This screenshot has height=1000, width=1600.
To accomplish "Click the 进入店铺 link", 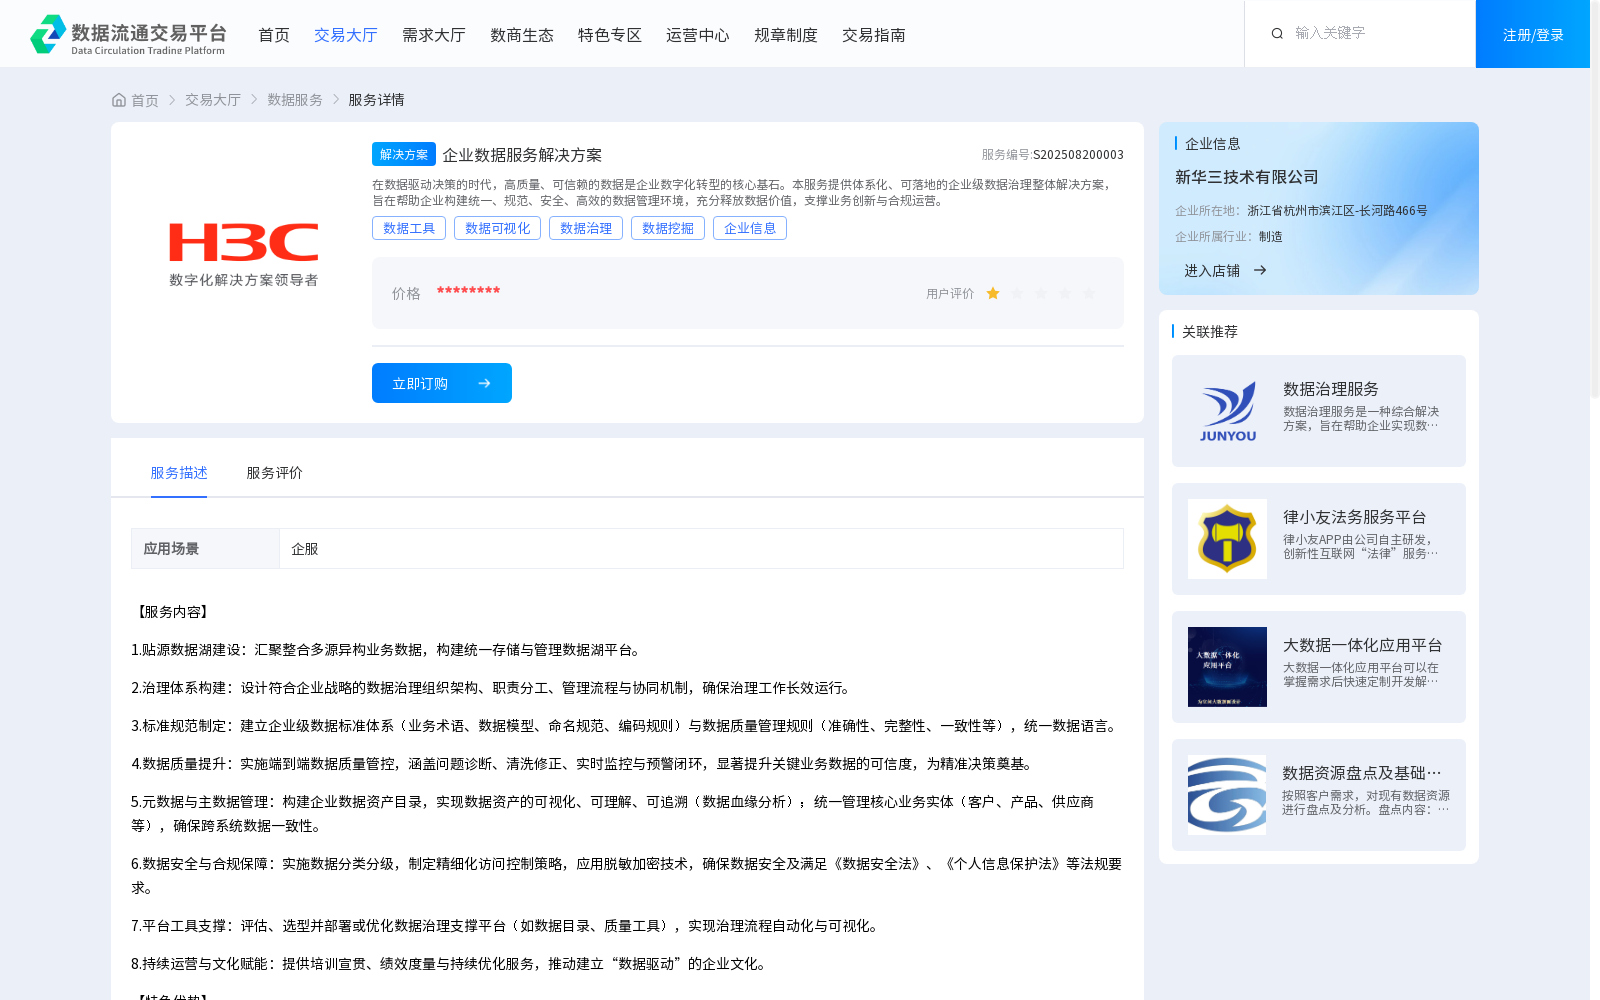I will tap(1212, 271).
